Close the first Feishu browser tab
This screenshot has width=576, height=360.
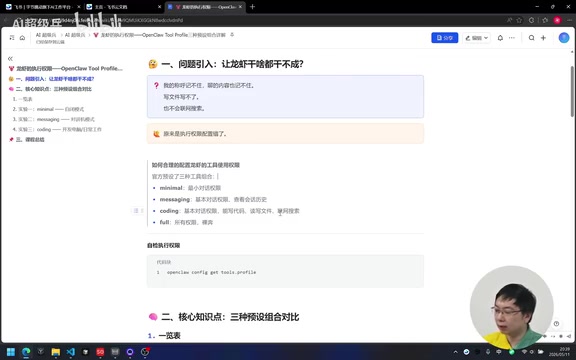tap(79, 7)
